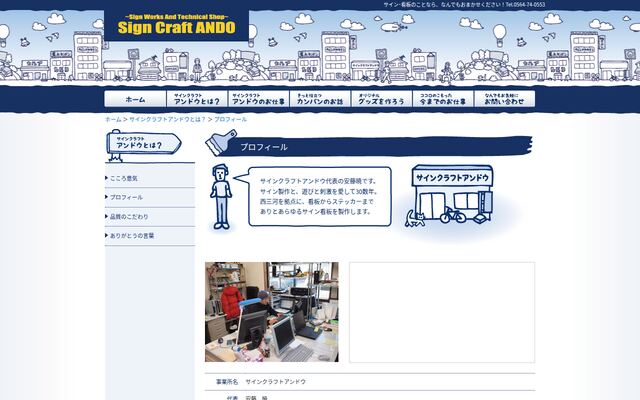This screenshot has height=400, width=640.
Task: Click the paint brush icon beside プロフィール heading
Action: [x=221, y=142]
